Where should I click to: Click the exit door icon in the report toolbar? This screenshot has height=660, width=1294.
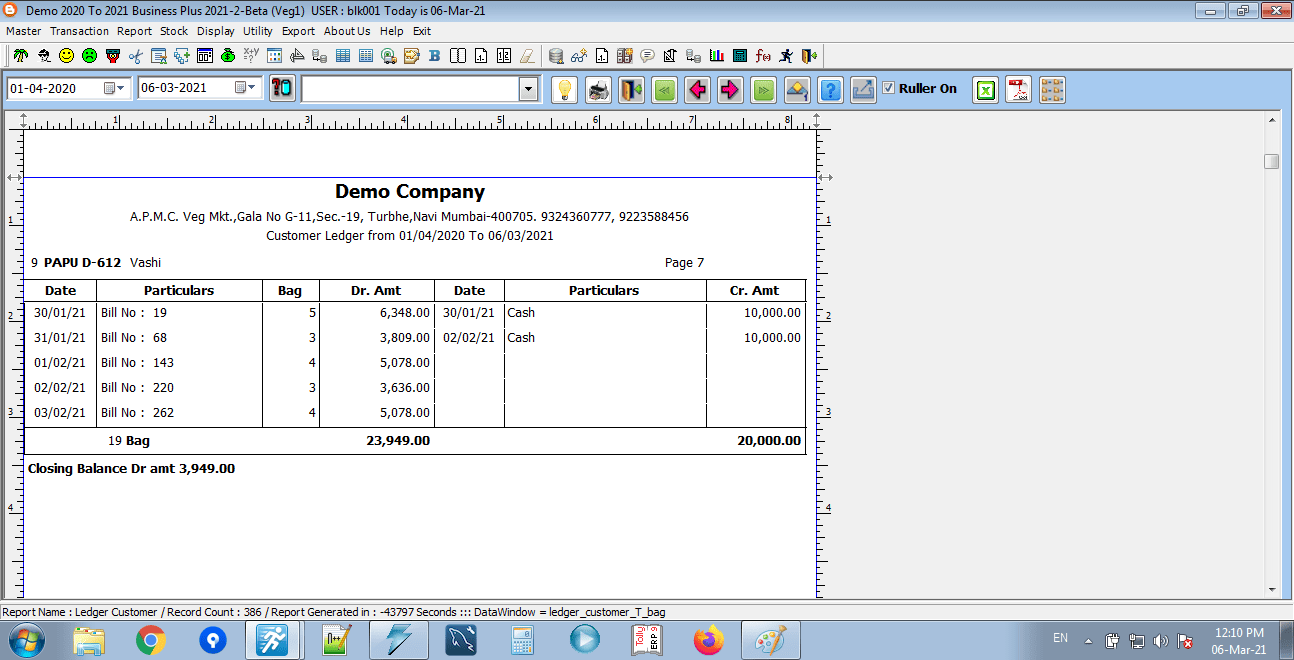(x=631, y=90)
